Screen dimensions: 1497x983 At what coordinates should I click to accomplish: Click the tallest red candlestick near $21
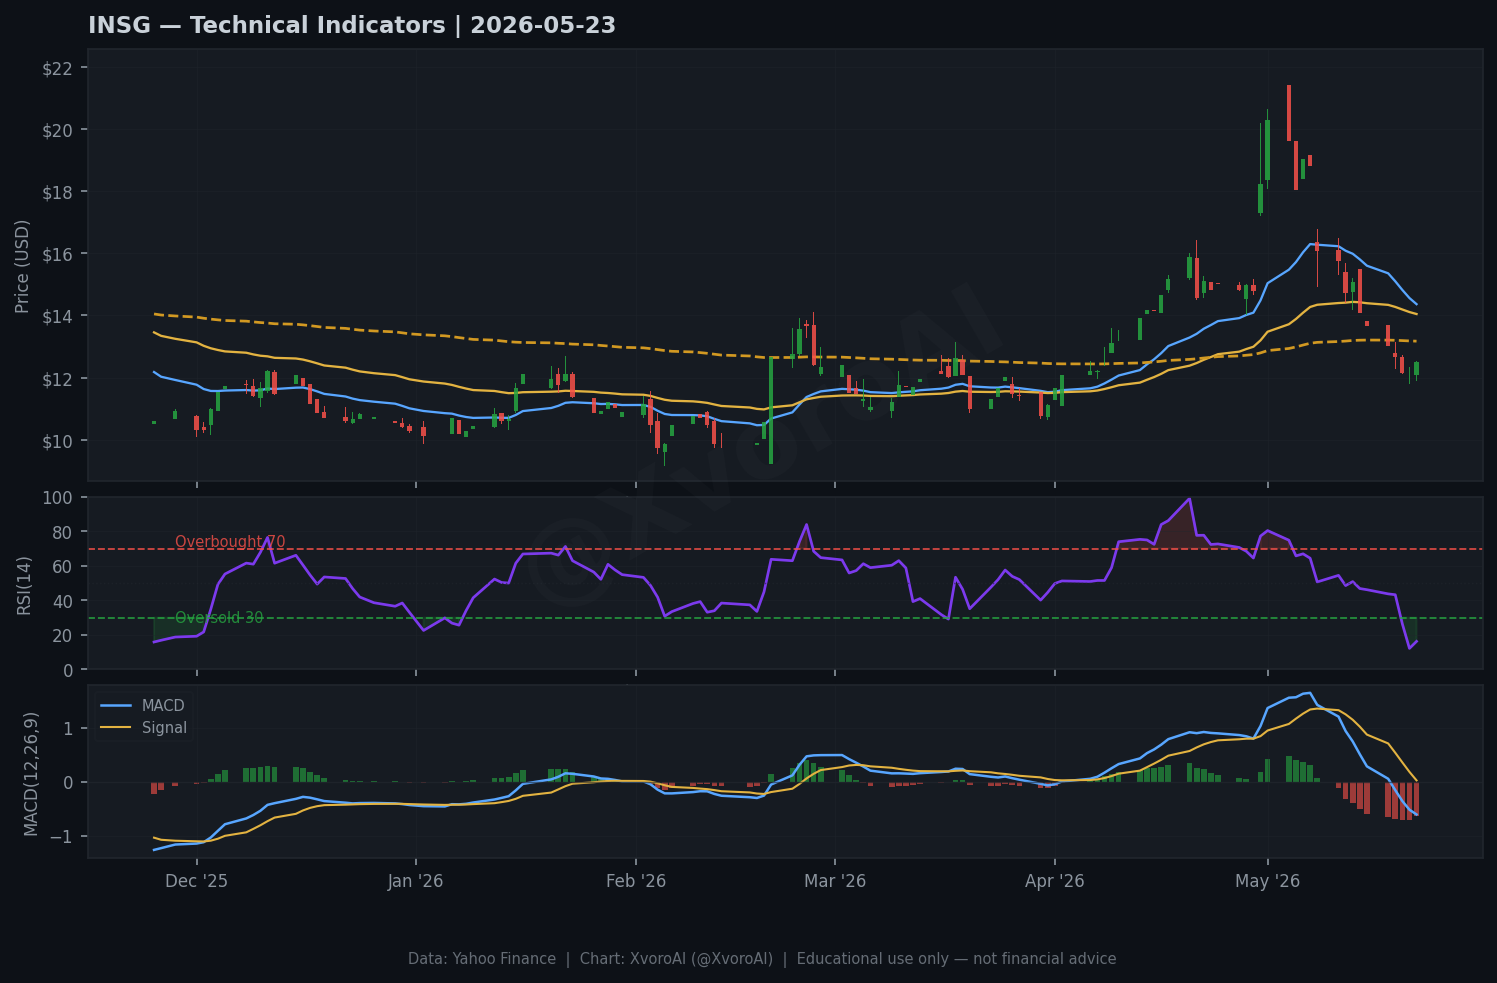[1289, 113]
